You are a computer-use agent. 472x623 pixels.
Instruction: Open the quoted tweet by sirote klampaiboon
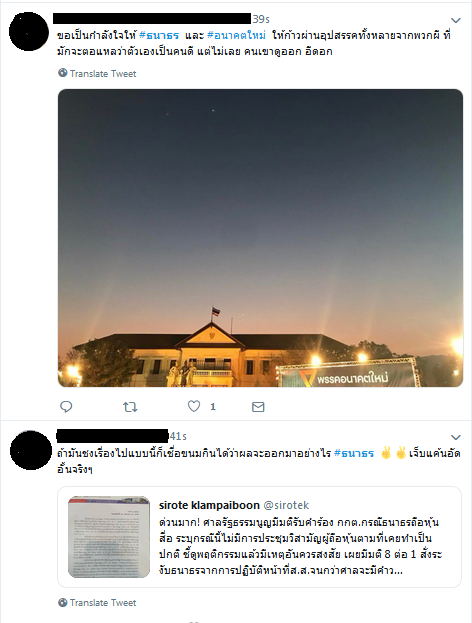coord(259,537)
